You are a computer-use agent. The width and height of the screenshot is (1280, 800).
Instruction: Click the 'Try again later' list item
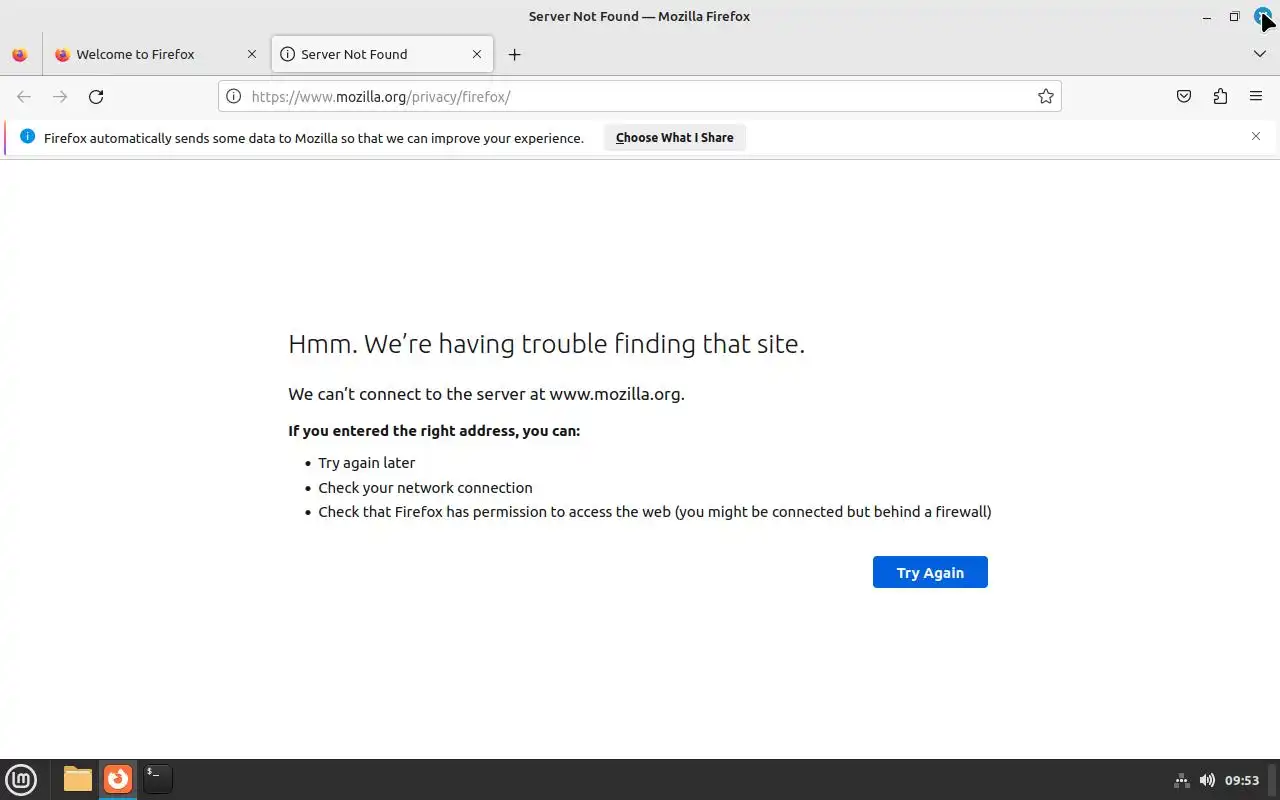pyautogui.click(x=366, y=463)
